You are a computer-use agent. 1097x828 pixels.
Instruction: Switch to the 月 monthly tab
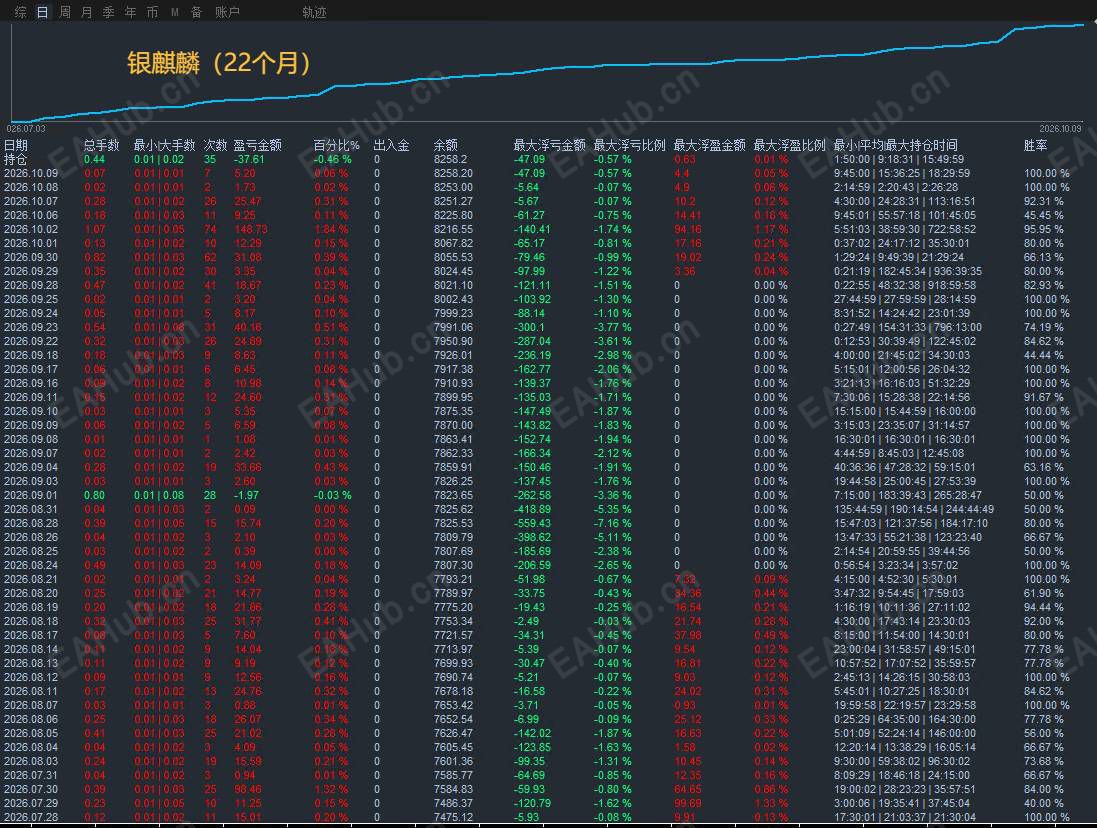(x=87, y=12)
